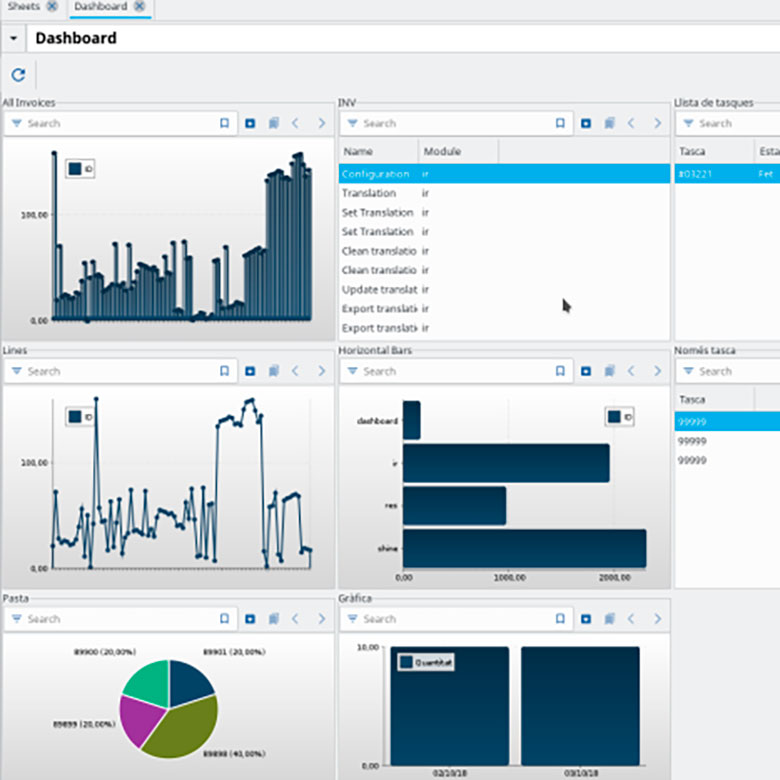Image resolution: width=780 pixels, height=780 pixels.
Task: Click into the Lines panel search field
Action: (x=119, y=371)
